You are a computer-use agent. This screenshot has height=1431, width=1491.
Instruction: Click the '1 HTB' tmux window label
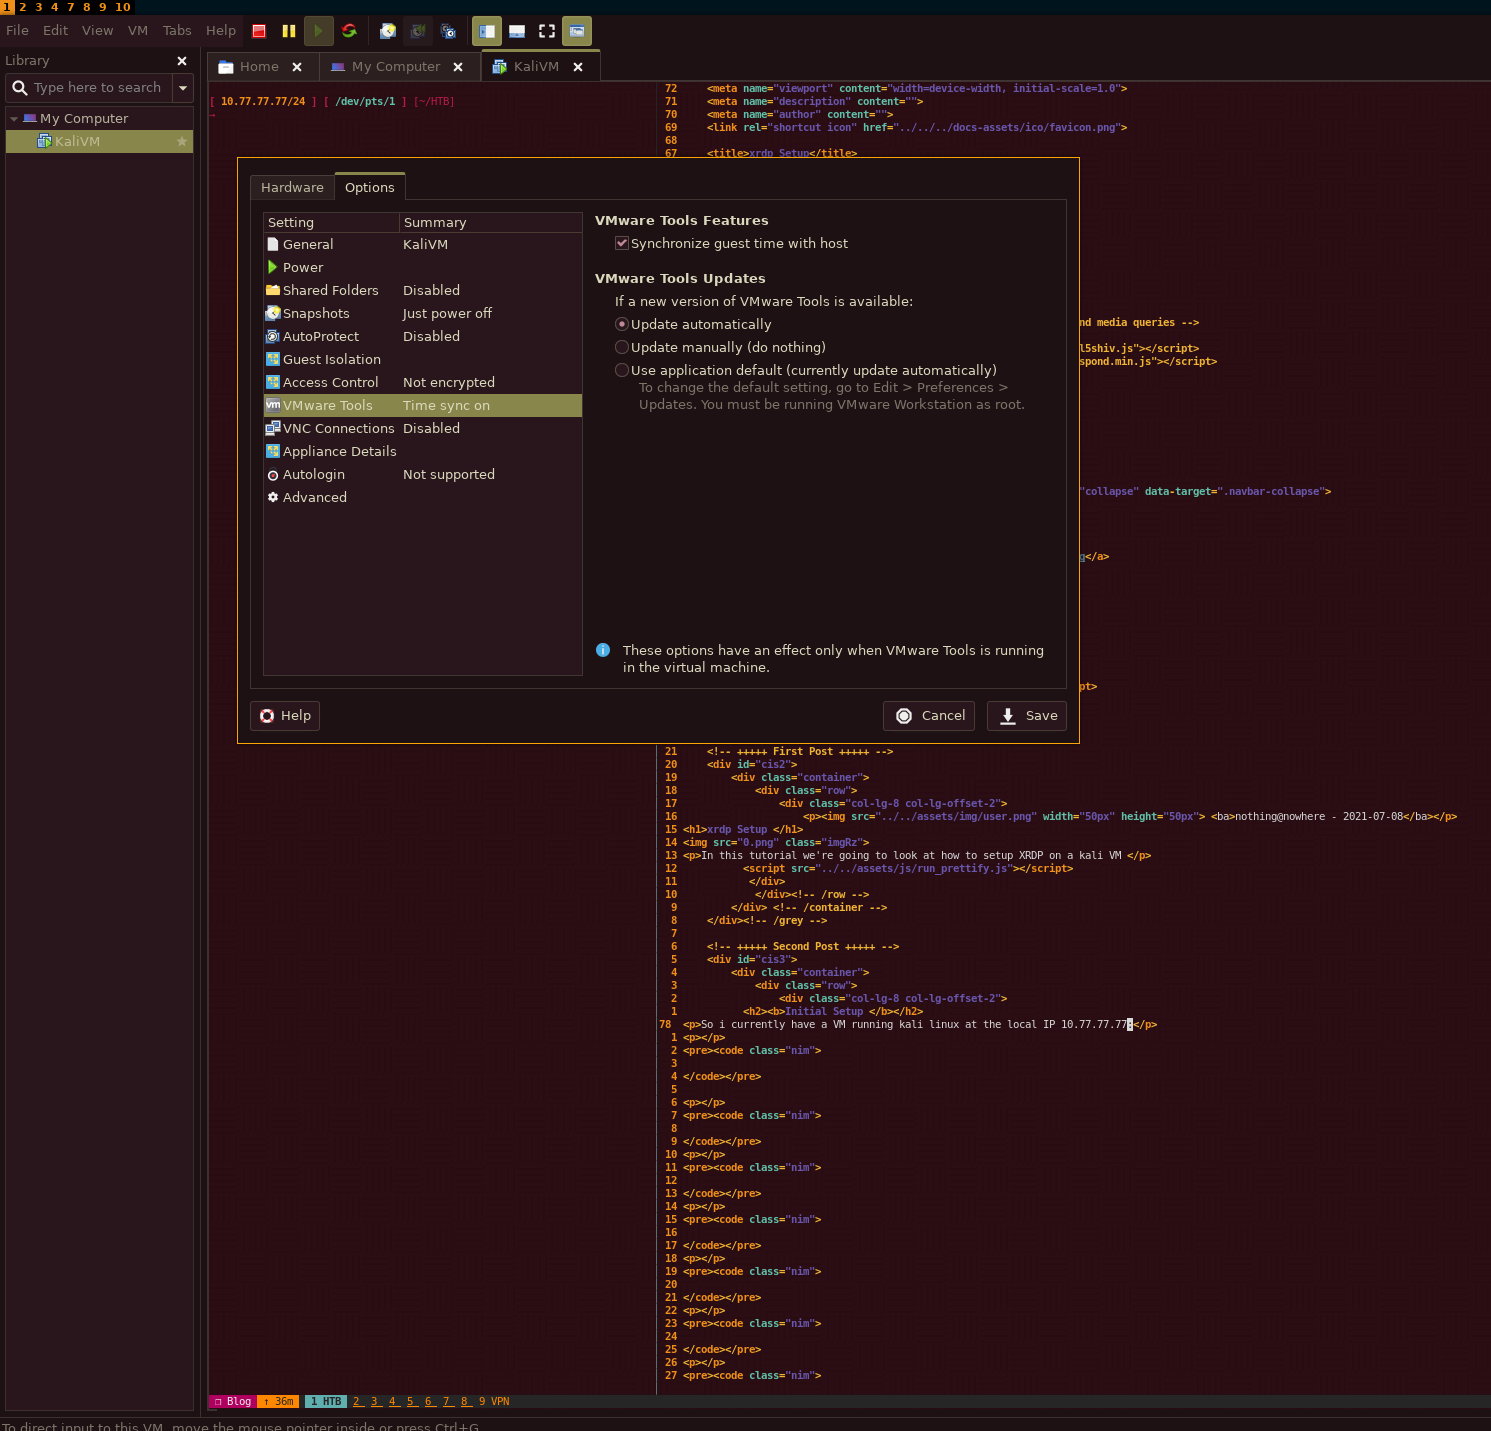[326, 1402]
